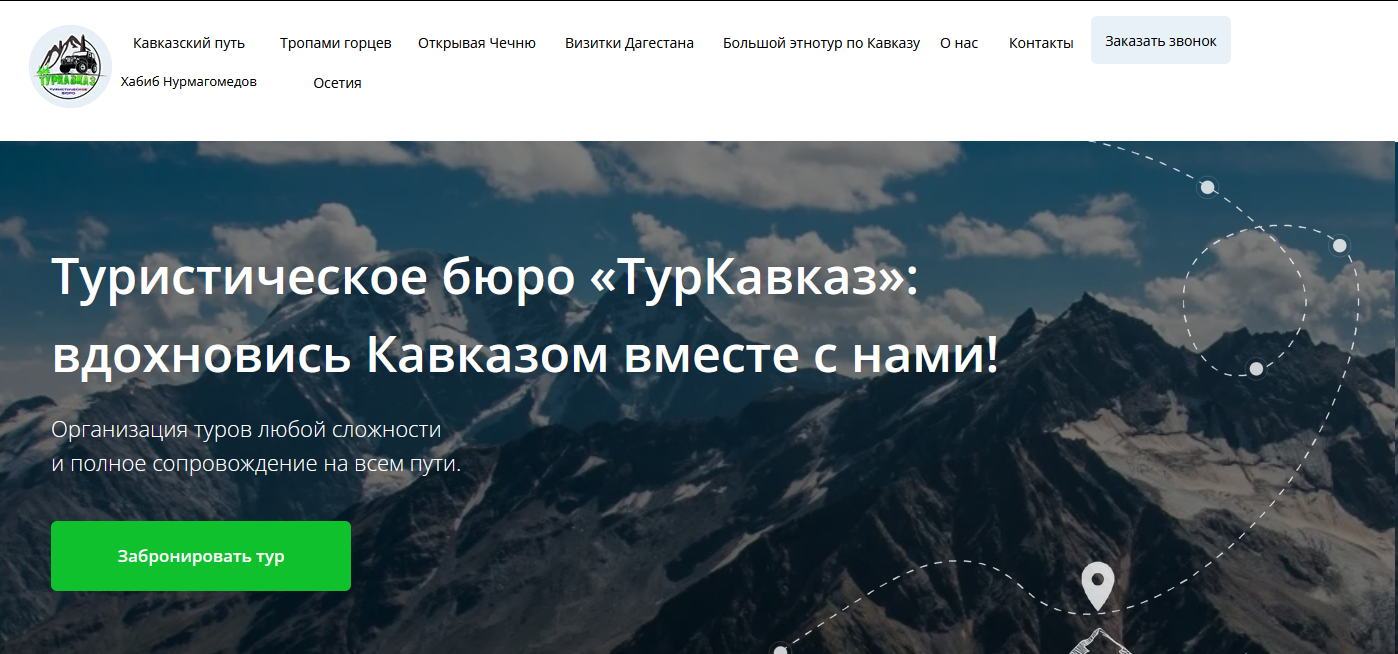Click the route dot on the dashed circle's bottom
Image resolution: width=1398 pixels, height=654 pixels.
tap(1256, 368)
